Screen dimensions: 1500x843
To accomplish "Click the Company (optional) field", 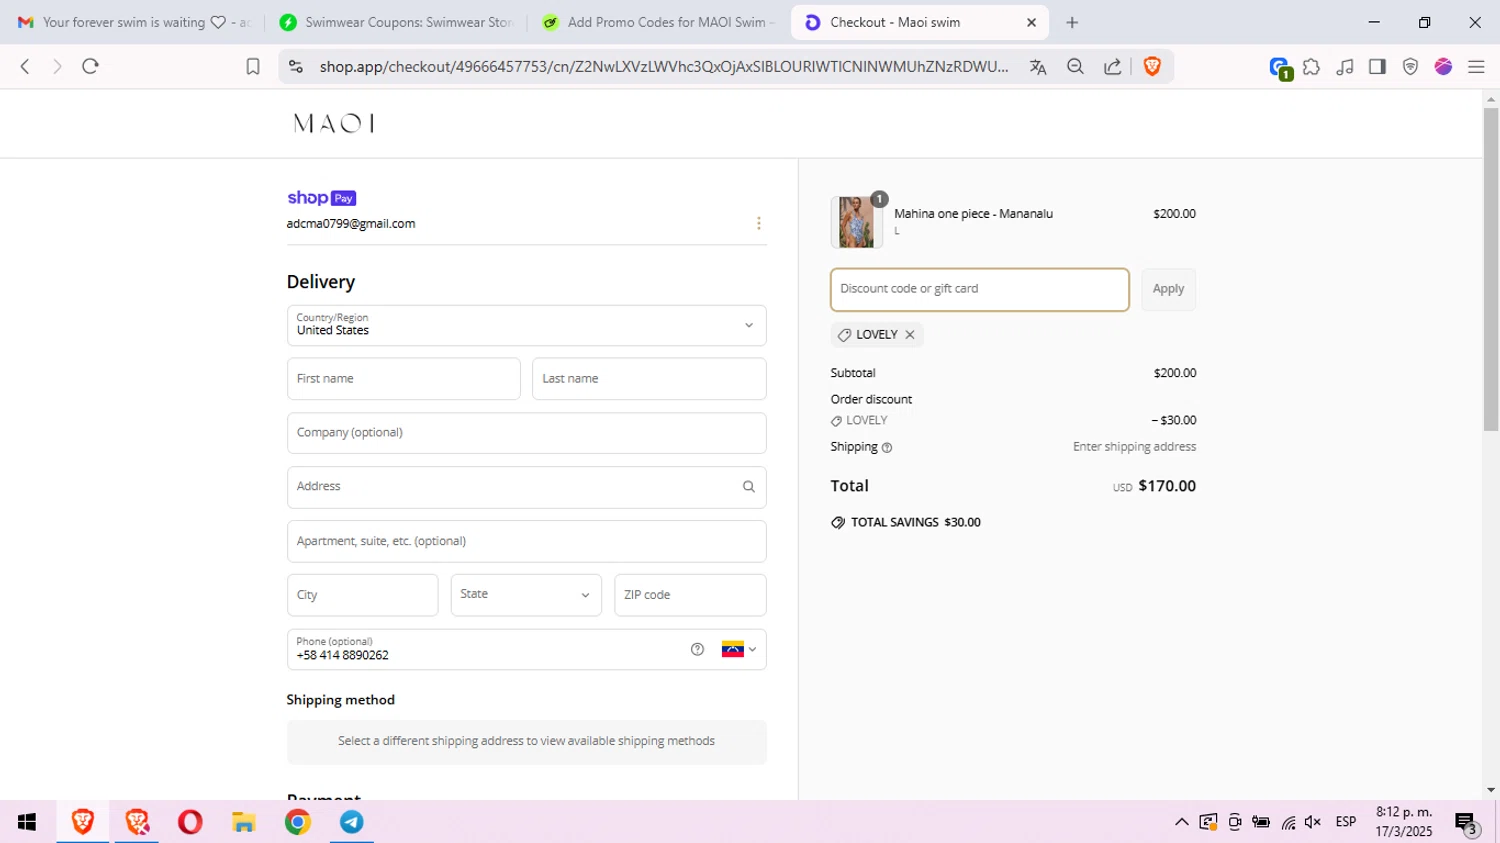I will tap(527, 433).
